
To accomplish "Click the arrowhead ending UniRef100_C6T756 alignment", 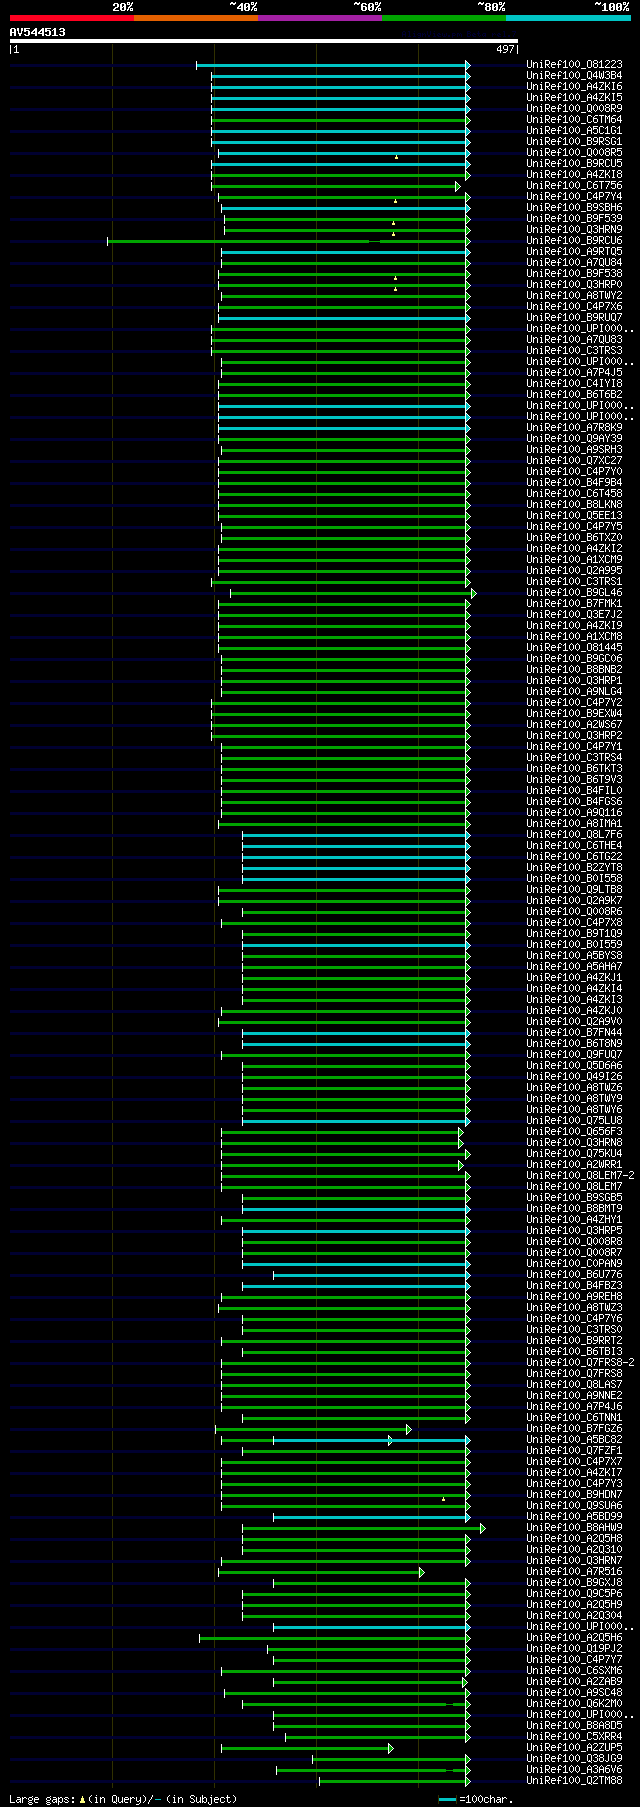I will (x=458, y=186).
